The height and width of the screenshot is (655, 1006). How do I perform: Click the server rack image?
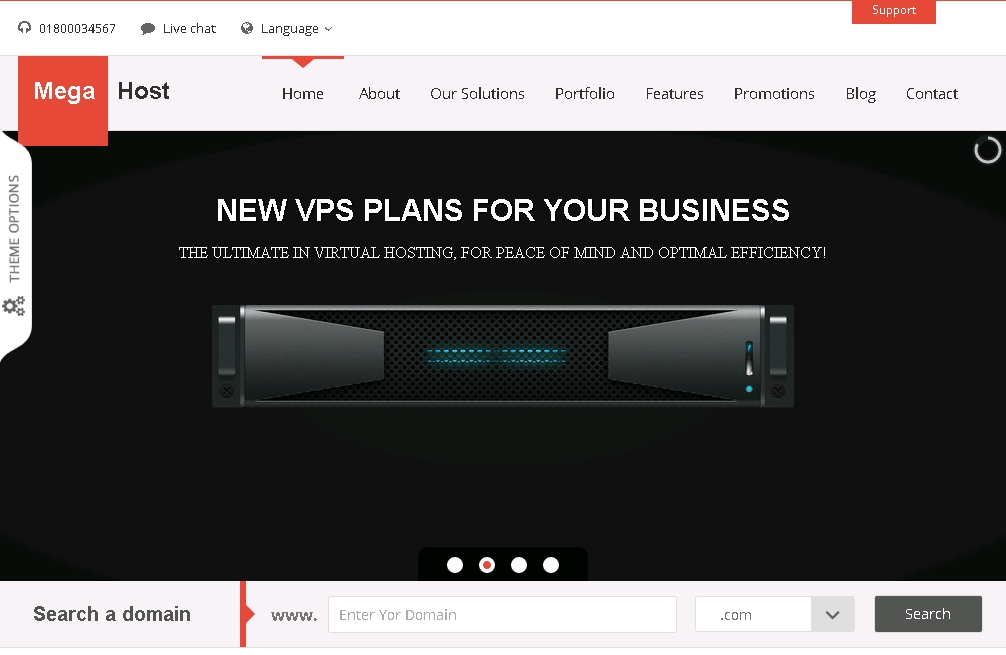(x=503, y=356)
